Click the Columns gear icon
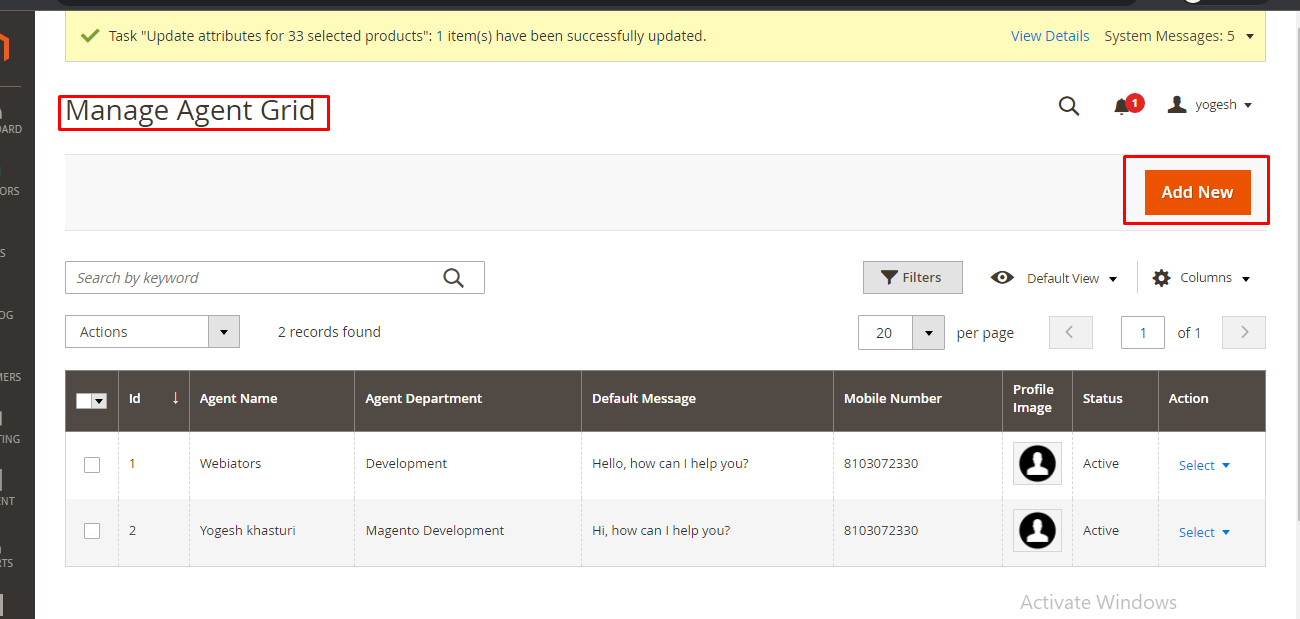The image size is (1300, 619). pyautogui.click(x=1161, y=278)
